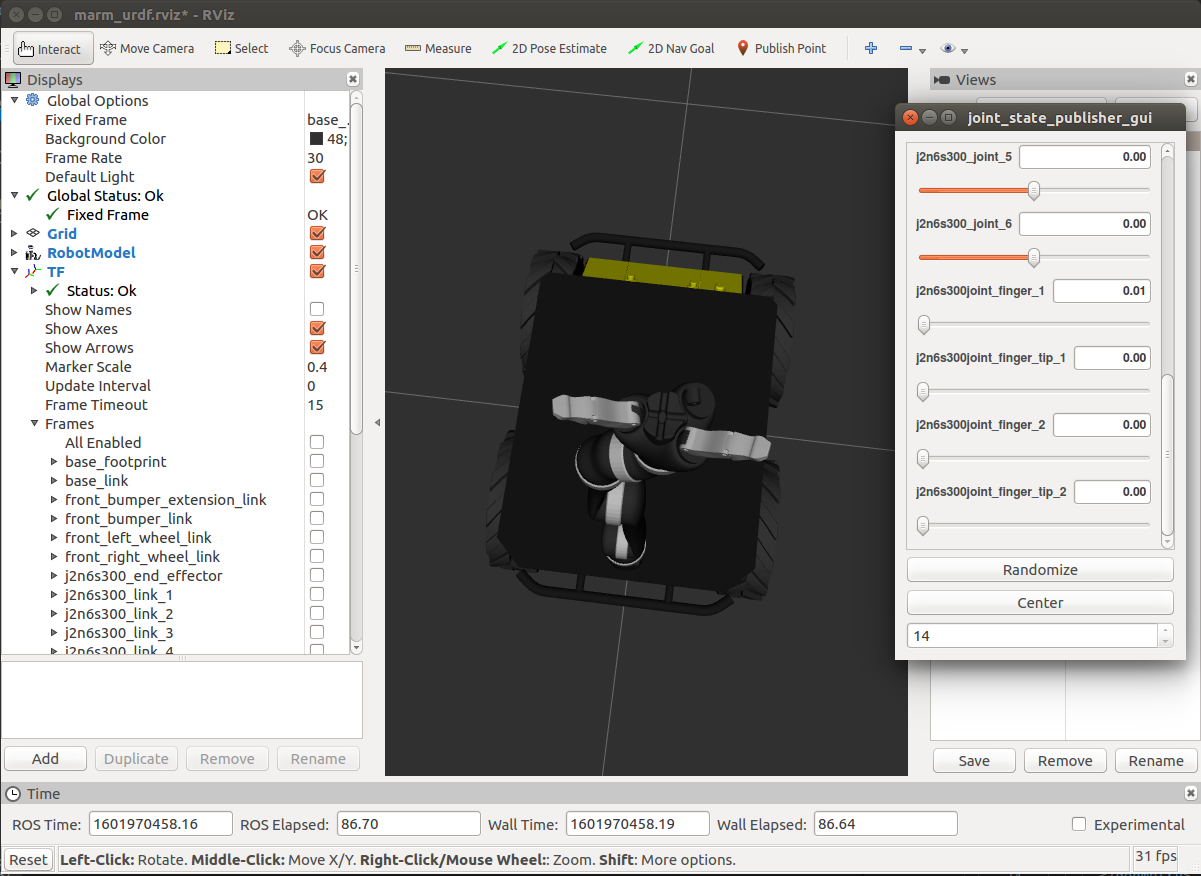1201x876 pixels.
Task: Click the joint count spinbox showing 14
Action: [x=1040, y=636]
